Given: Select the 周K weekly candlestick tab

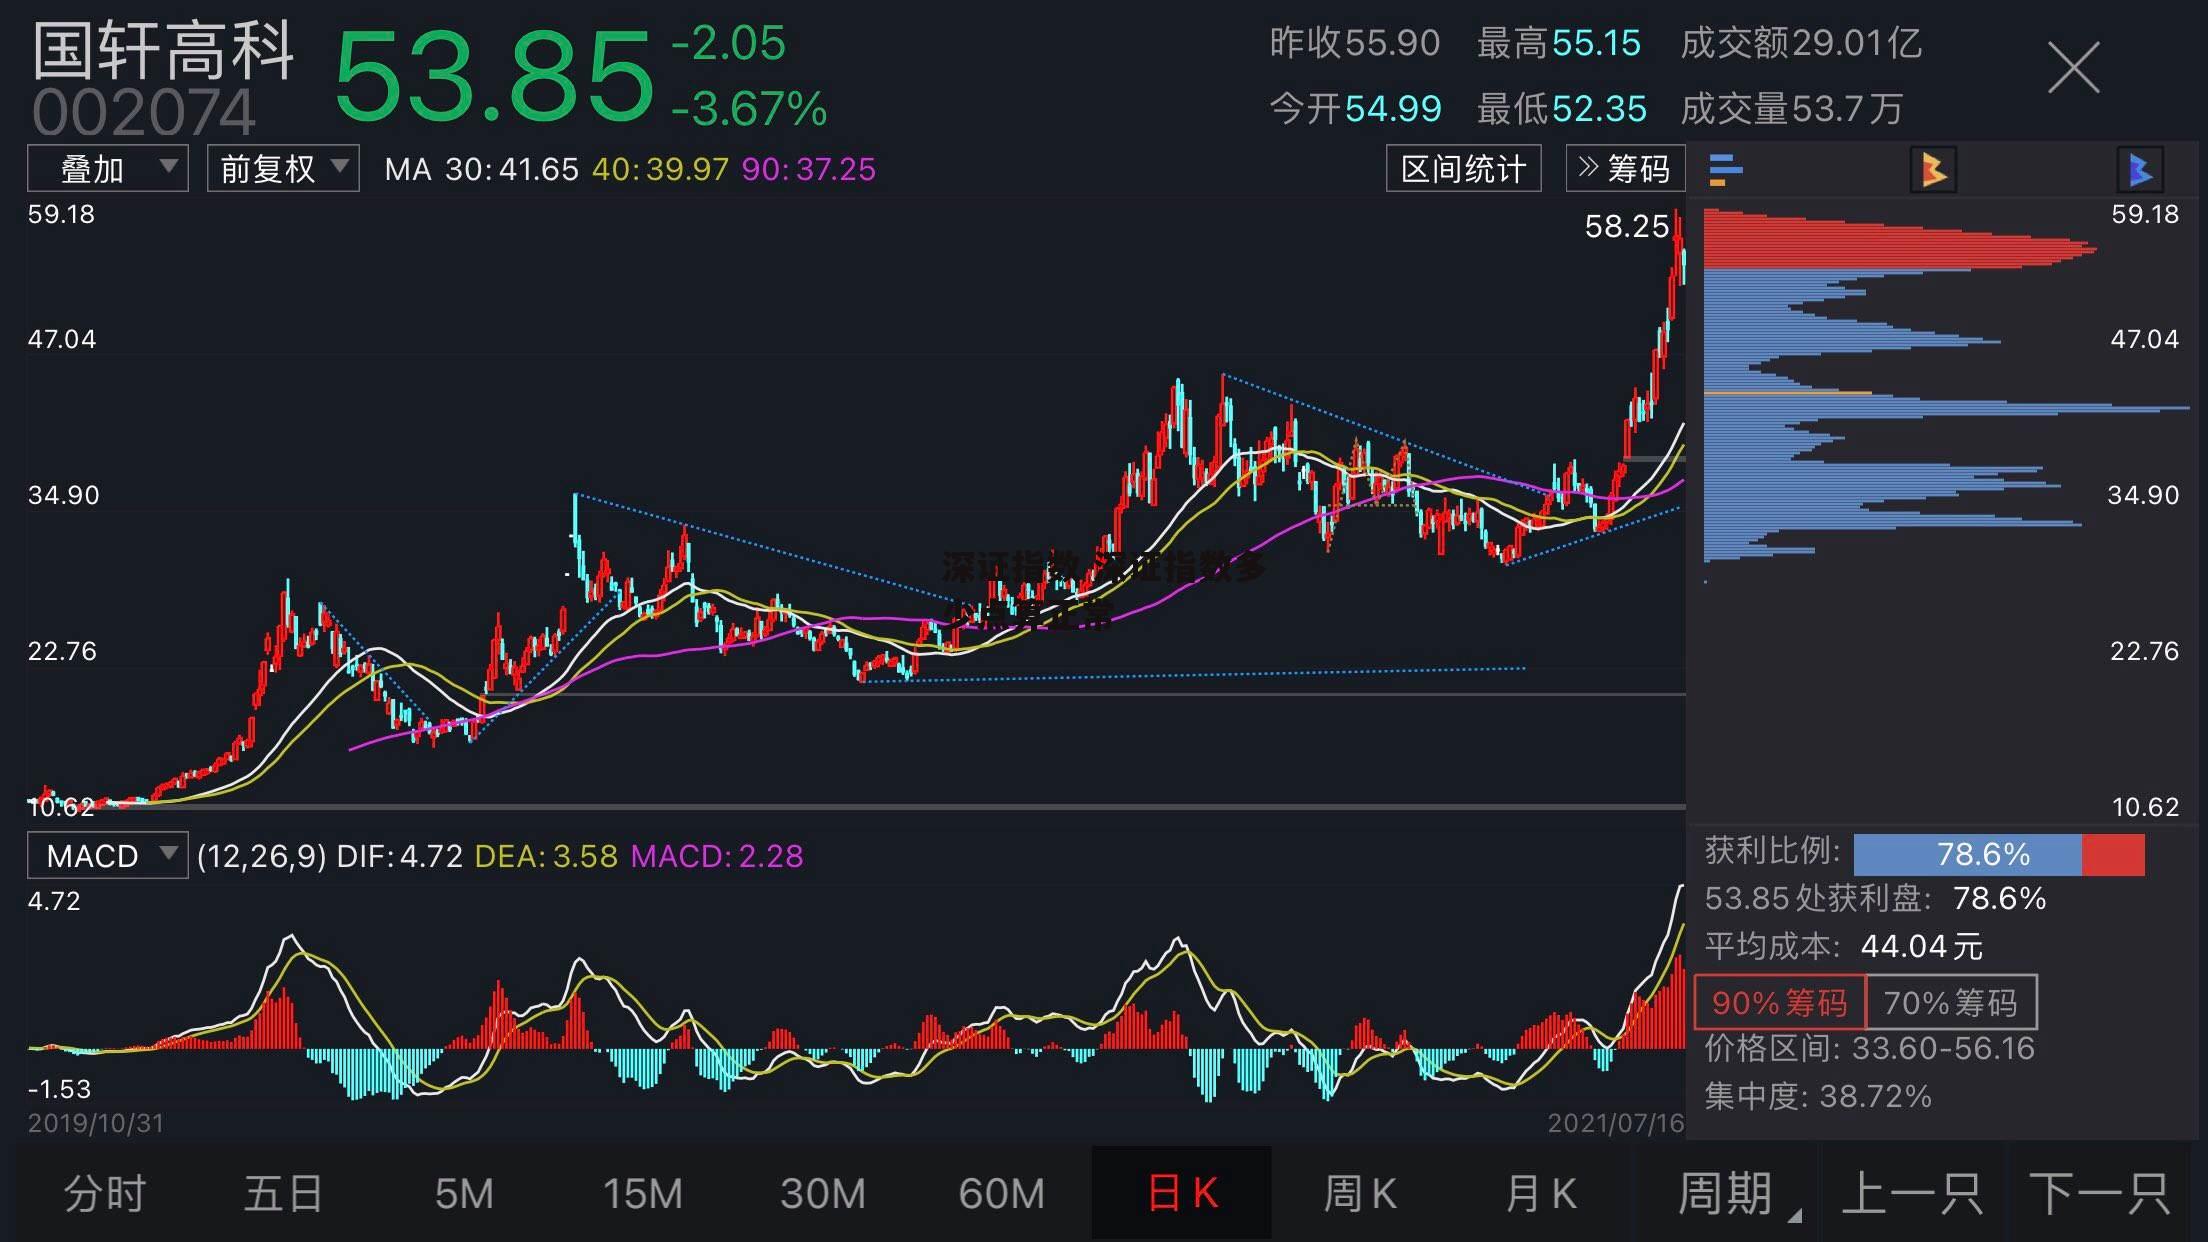Looking at the screenshot, I should [x=1360, y=1193].
